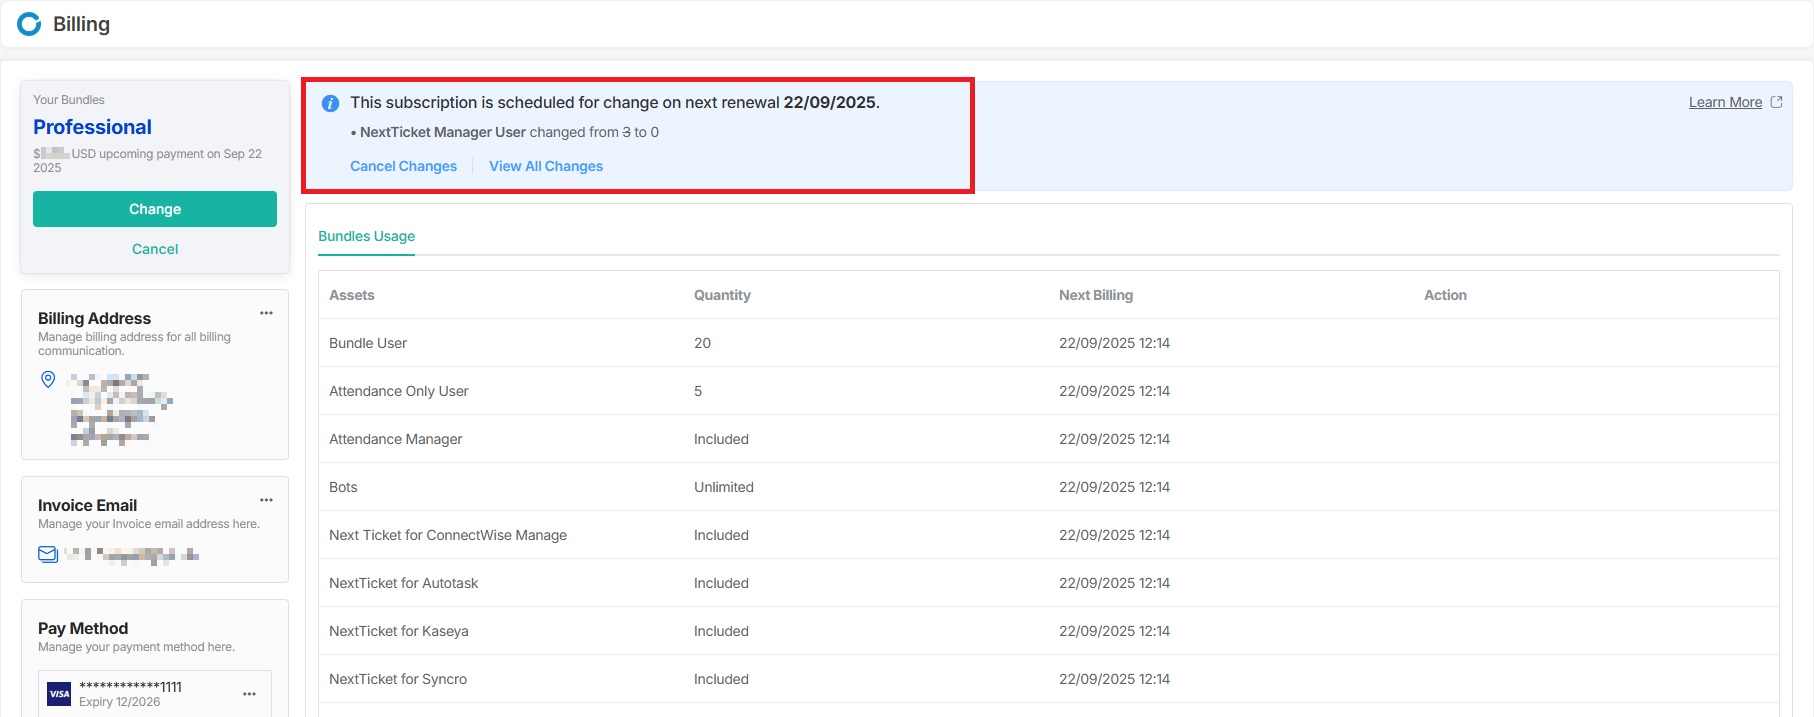1814x717 pixels.
Task: Click the Assets column header
Action: 352,295
